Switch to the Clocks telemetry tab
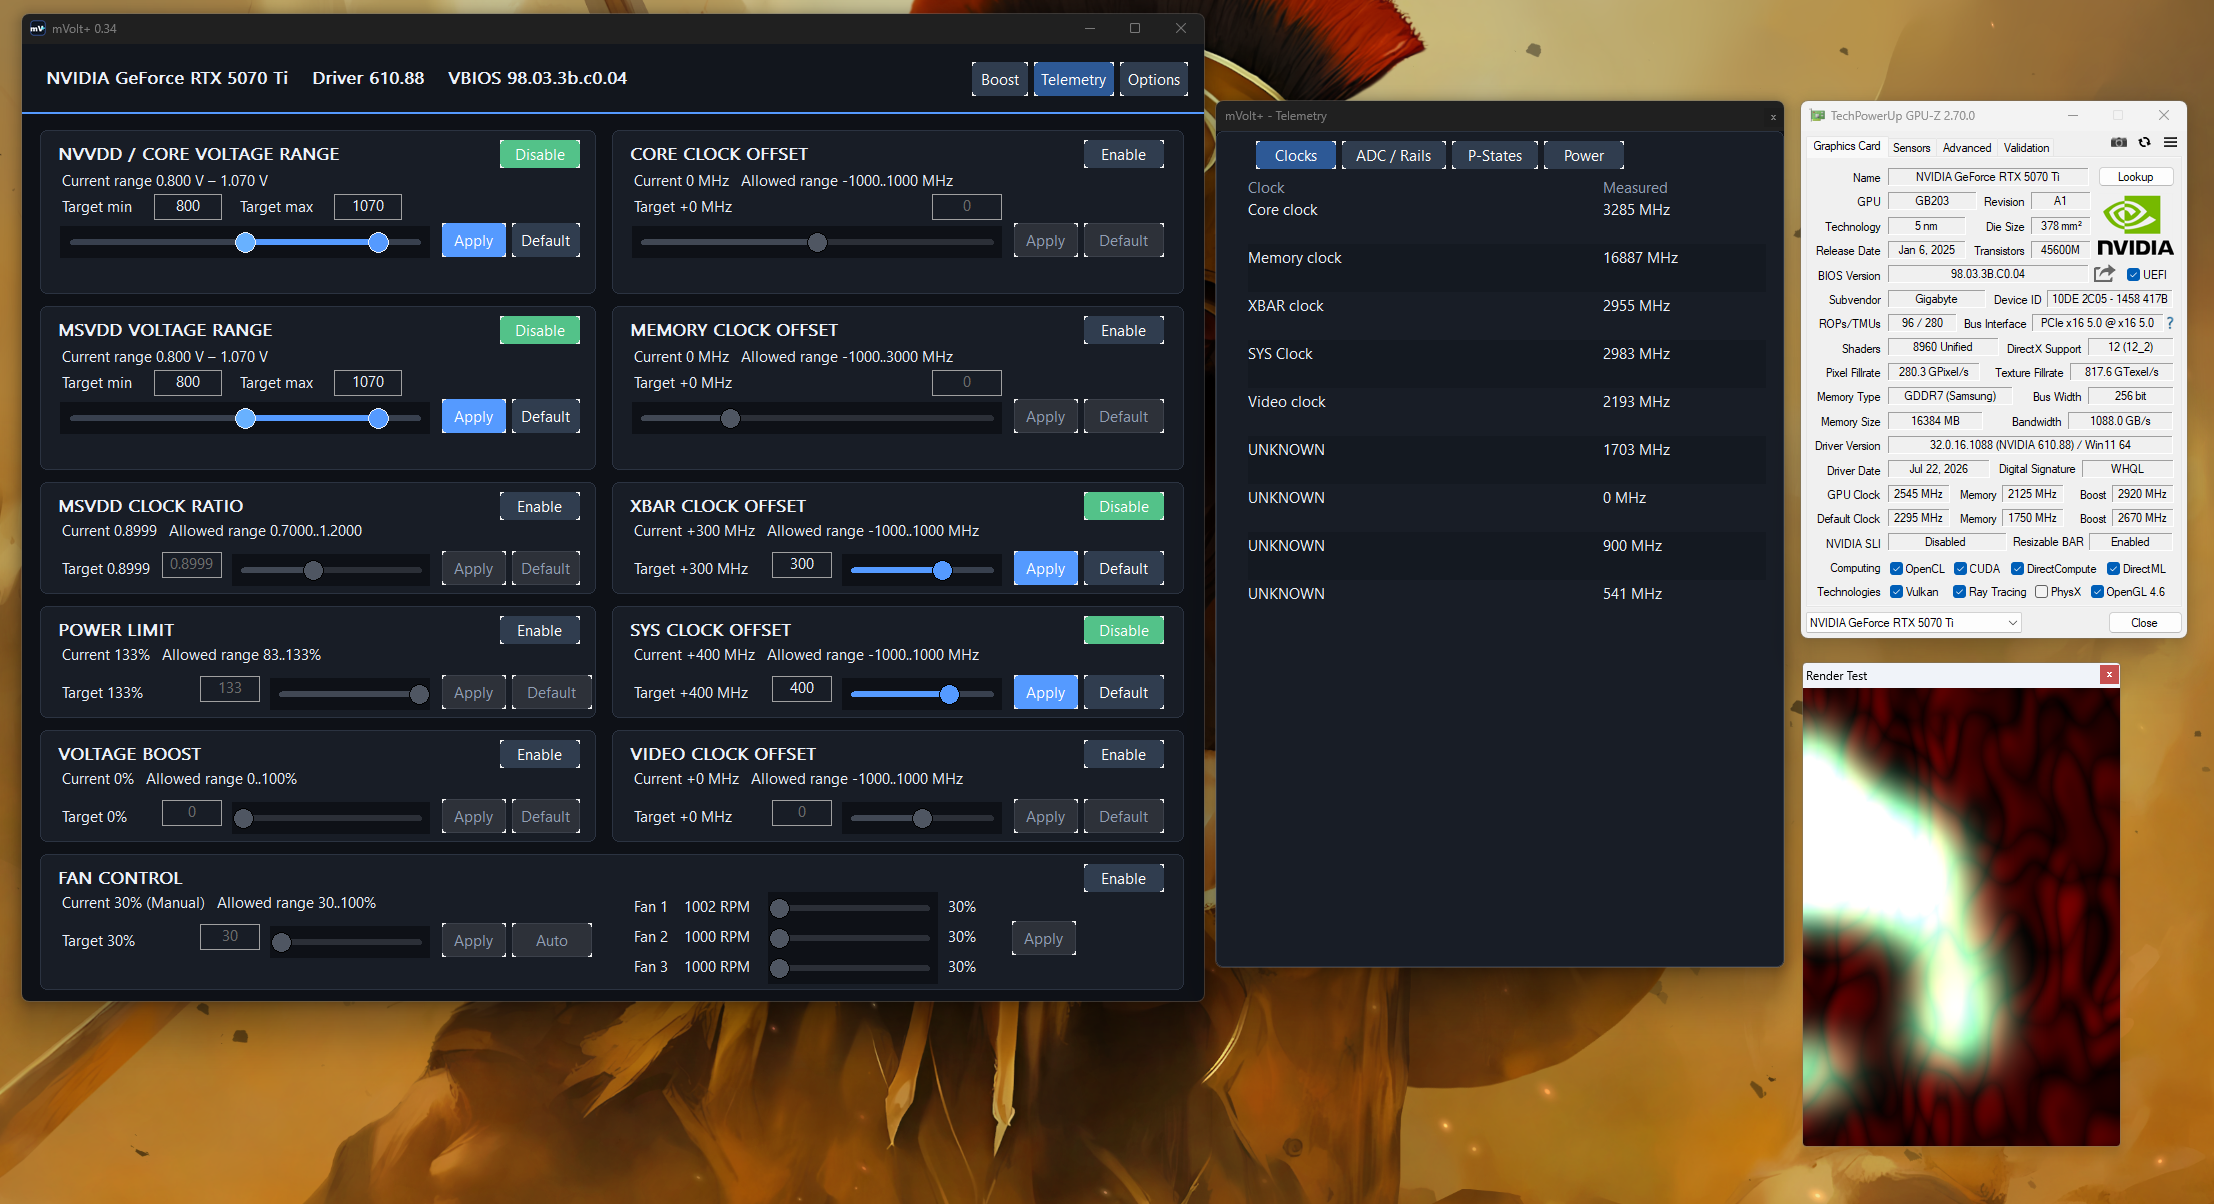The height and width of the screenshot is (1204, 2214). [x=1295, y=155]
